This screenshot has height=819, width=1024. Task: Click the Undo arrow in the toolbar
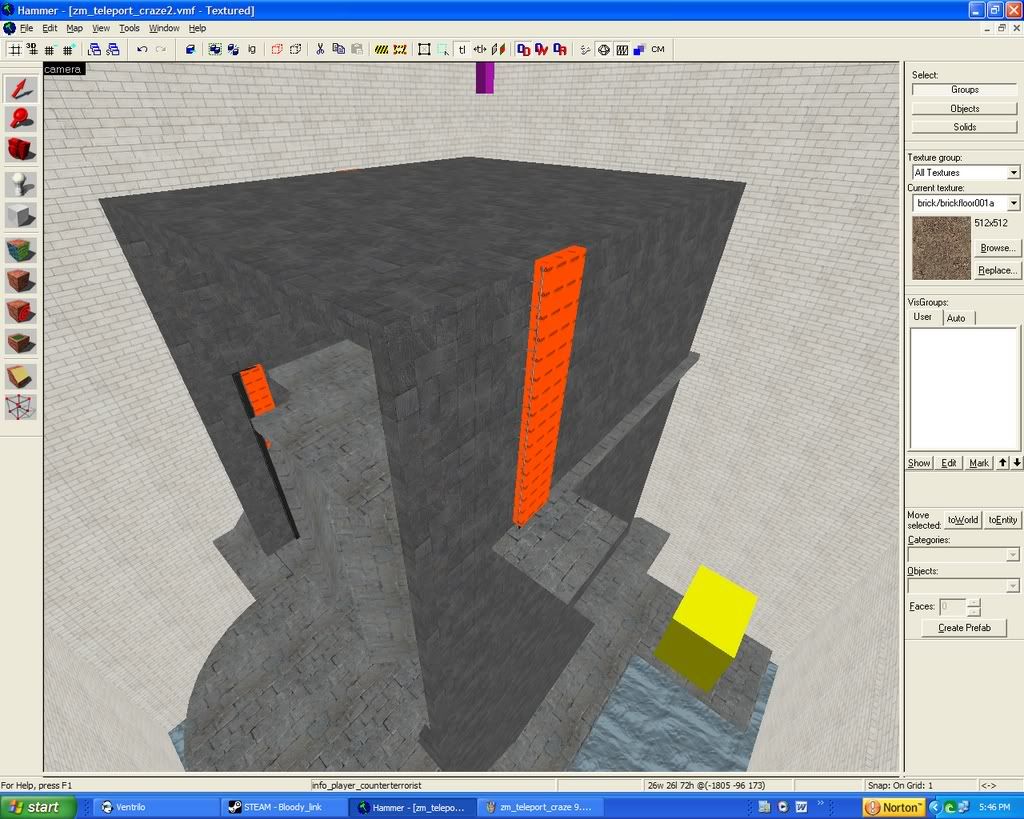(142, 49)
